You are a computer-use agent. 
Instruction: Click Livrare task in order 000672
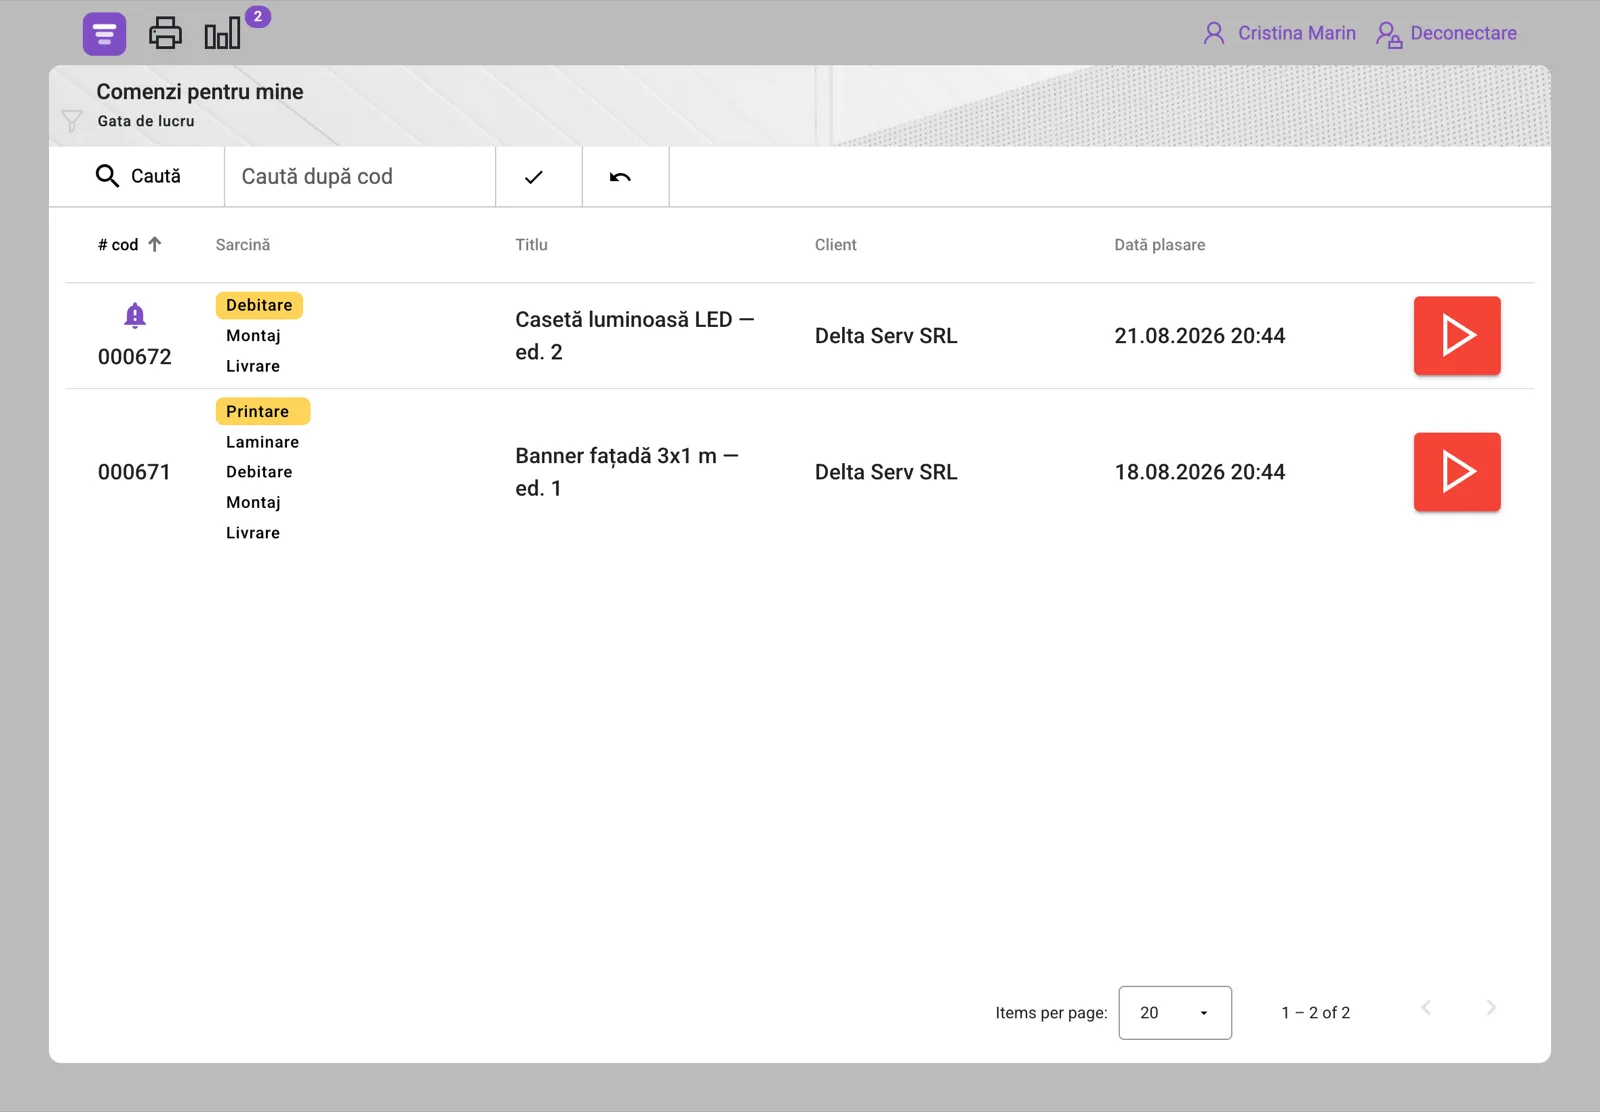(x=253, y=366)
